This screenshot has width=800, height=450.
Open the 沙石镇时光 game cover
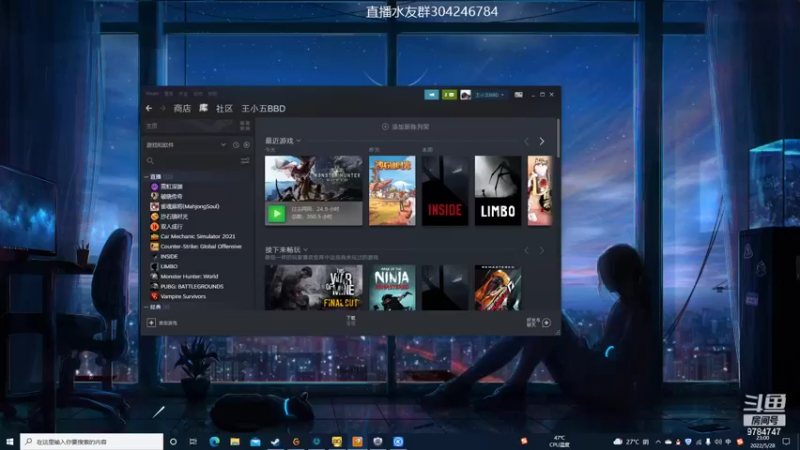click(392, 190)
